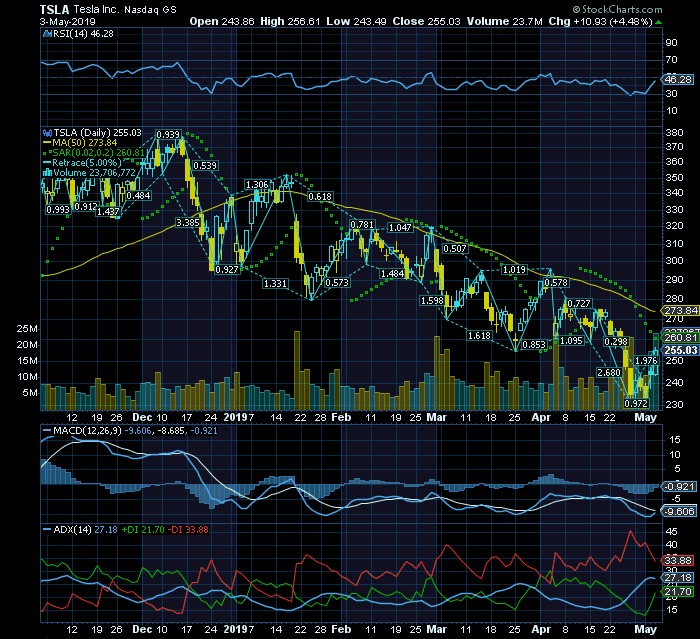Screen dimensions: 700x639
Task: Click the 1.047 retracement label
Action: click(400, 227)
